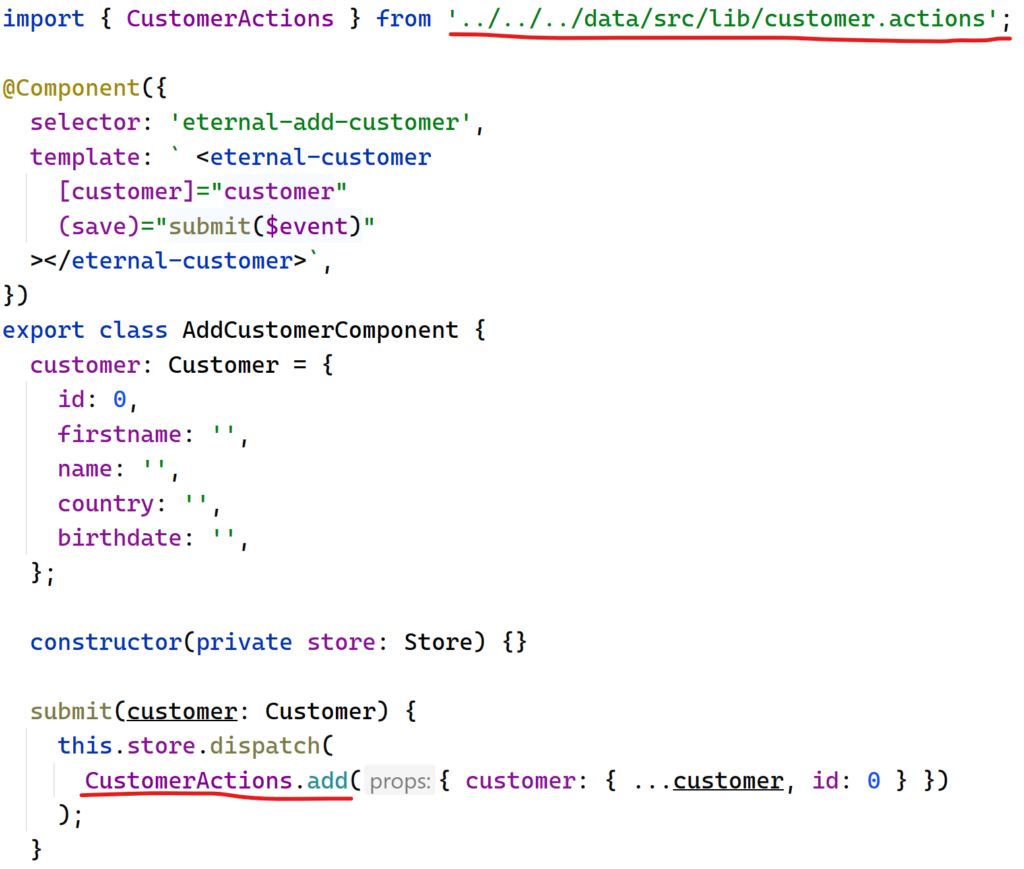Click the selector property name
1024x869 pixels.
[x=85, y=122]
